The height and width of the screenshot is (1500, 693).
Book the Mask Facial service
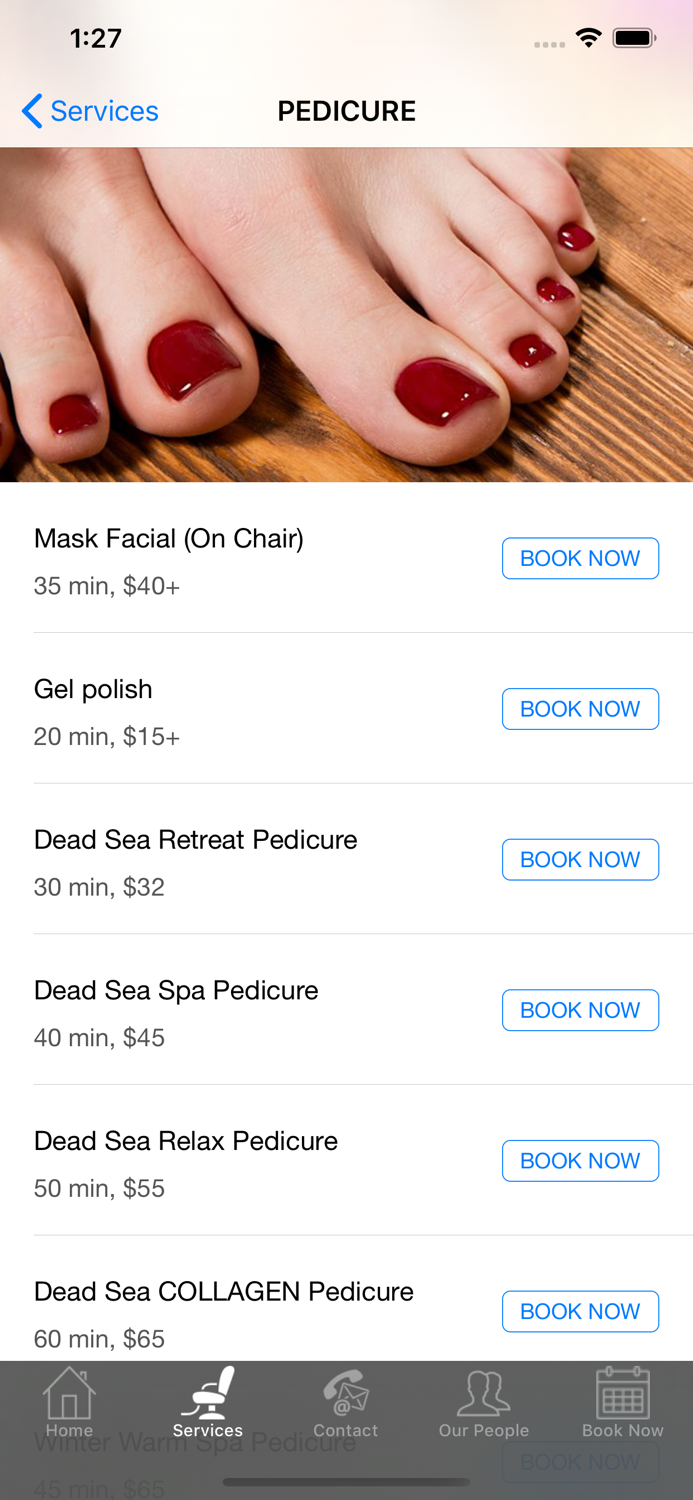point(580,558)
